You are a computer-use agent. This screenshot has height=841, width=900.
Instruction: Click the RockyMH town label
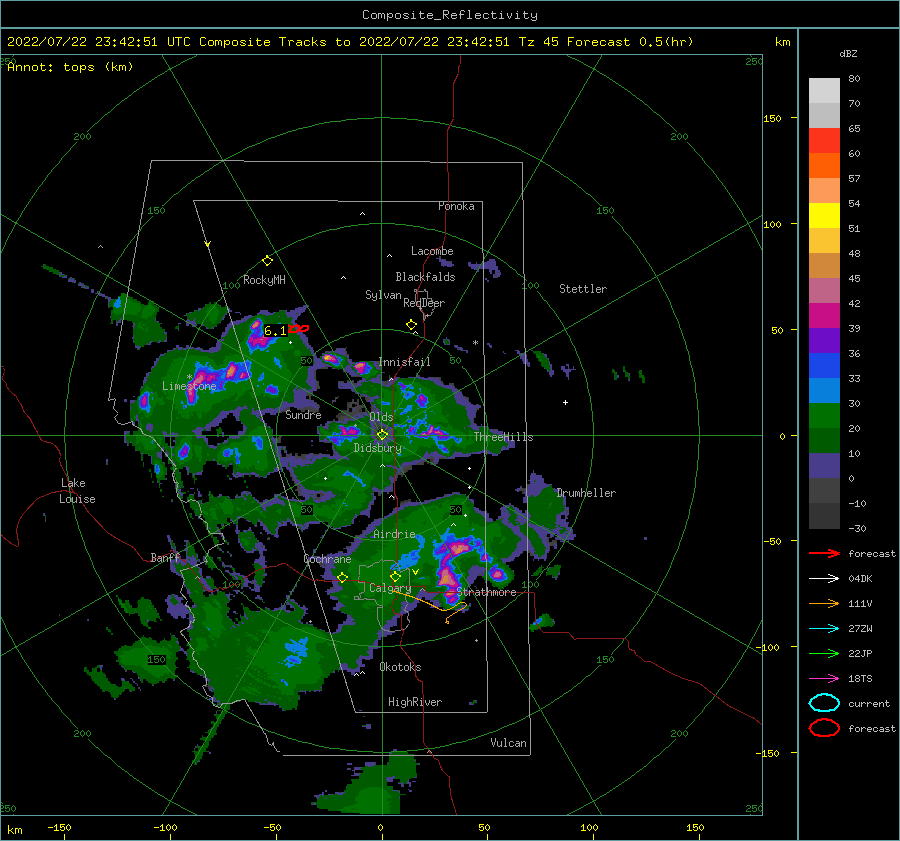click(264, 280)
